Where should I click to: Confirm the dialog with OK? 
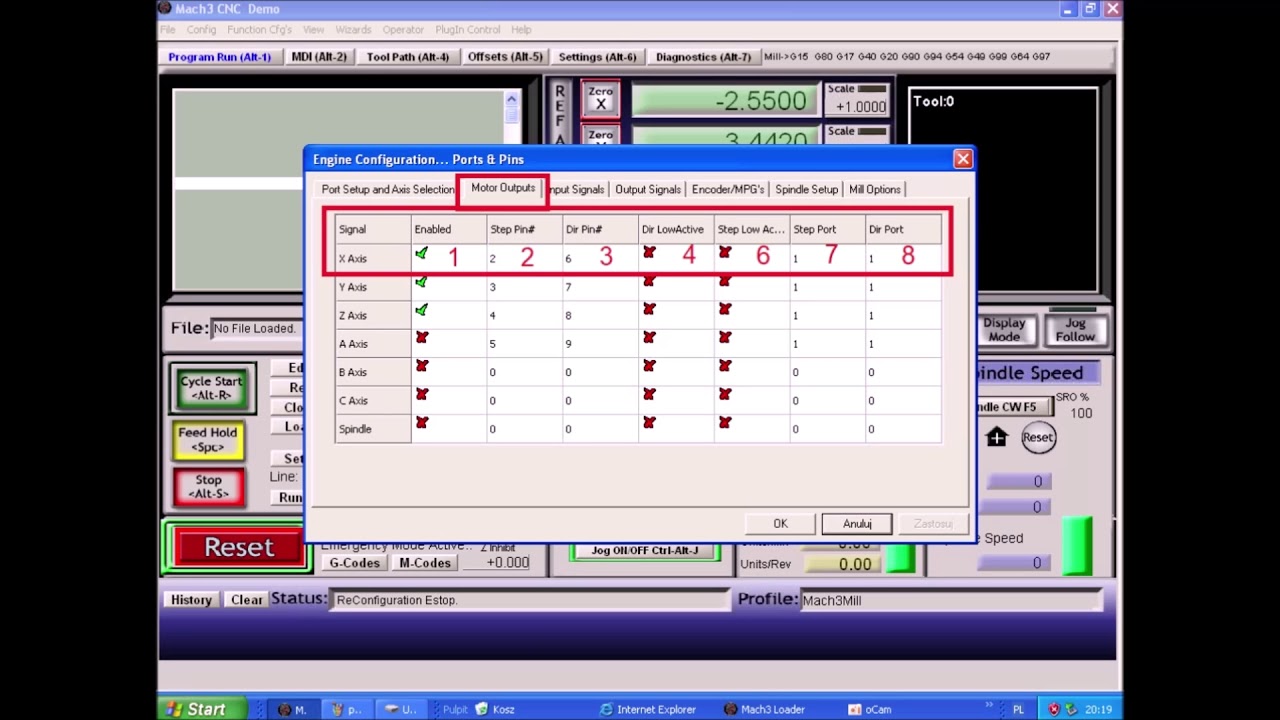point(780,524)
